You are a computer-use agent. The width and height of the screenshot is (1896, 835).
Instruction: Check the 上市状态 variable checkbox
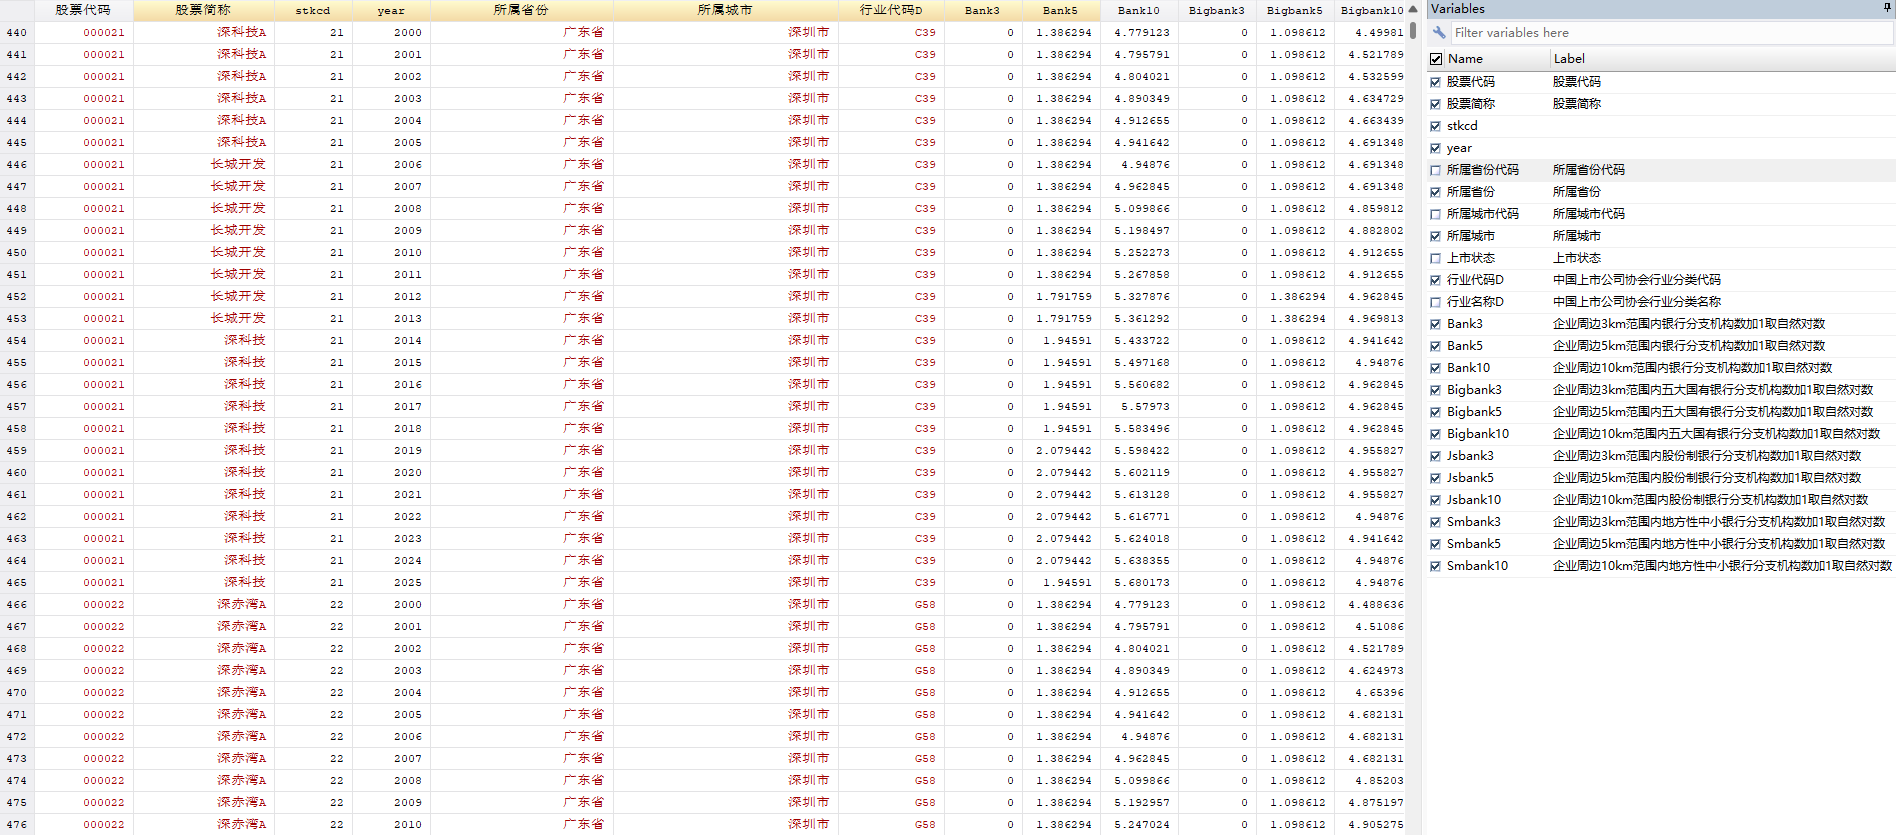[1436, 258]
